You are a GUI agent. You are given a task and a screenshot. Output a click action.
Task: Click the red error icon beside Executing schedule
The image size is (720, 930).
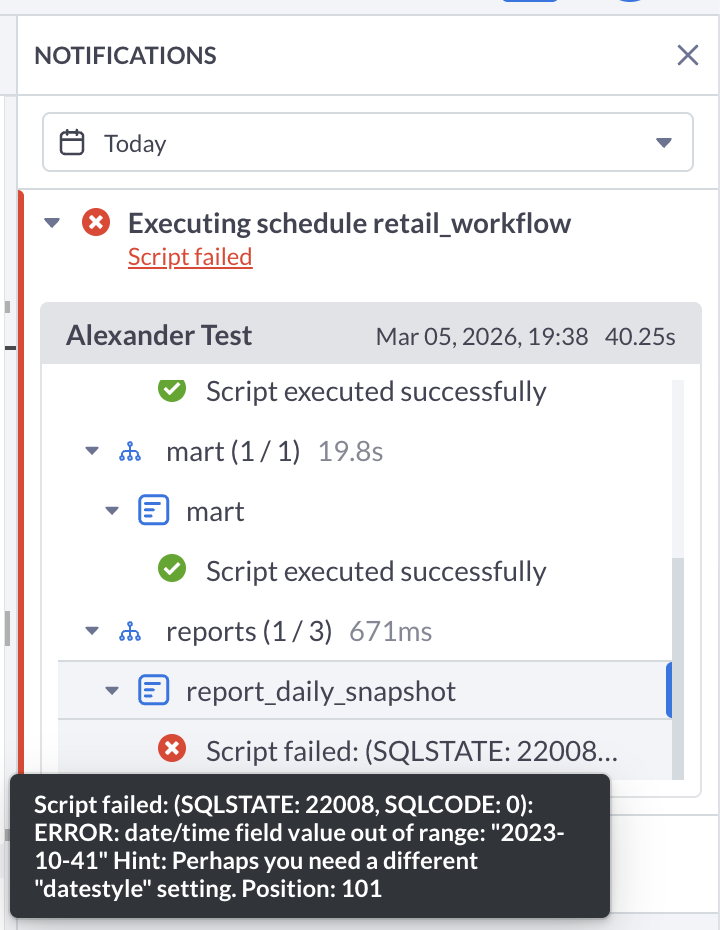(x=95, y=222)
